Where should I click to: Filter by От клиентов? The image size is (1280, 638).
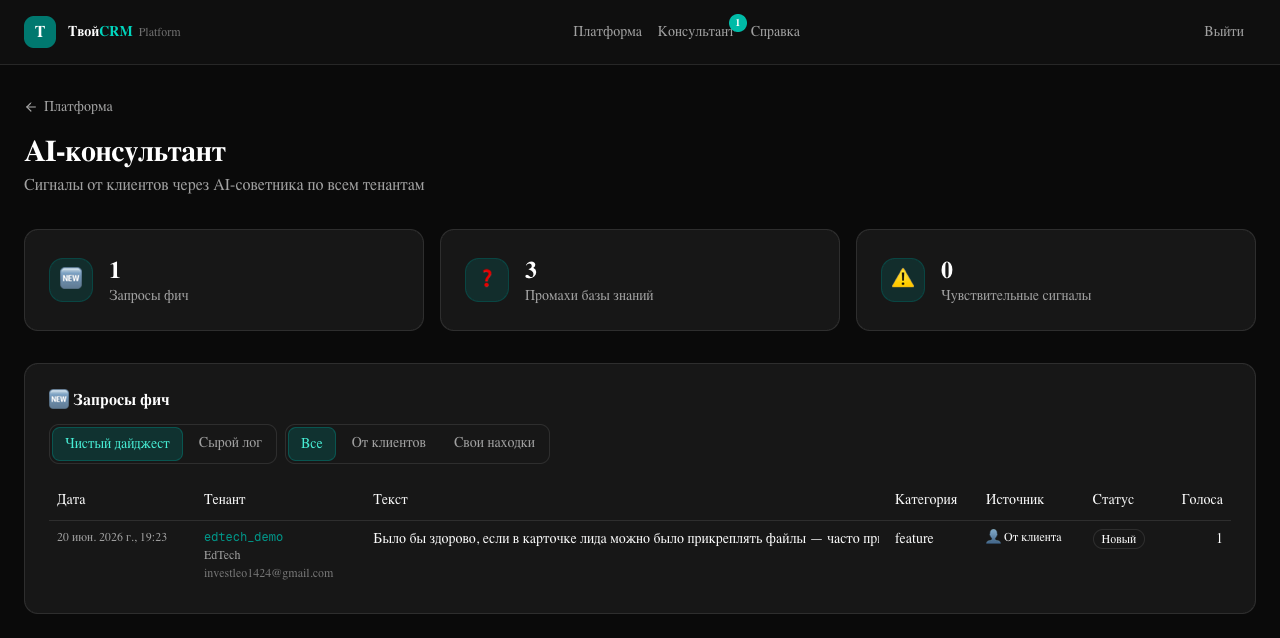click(x=389, y=443)
